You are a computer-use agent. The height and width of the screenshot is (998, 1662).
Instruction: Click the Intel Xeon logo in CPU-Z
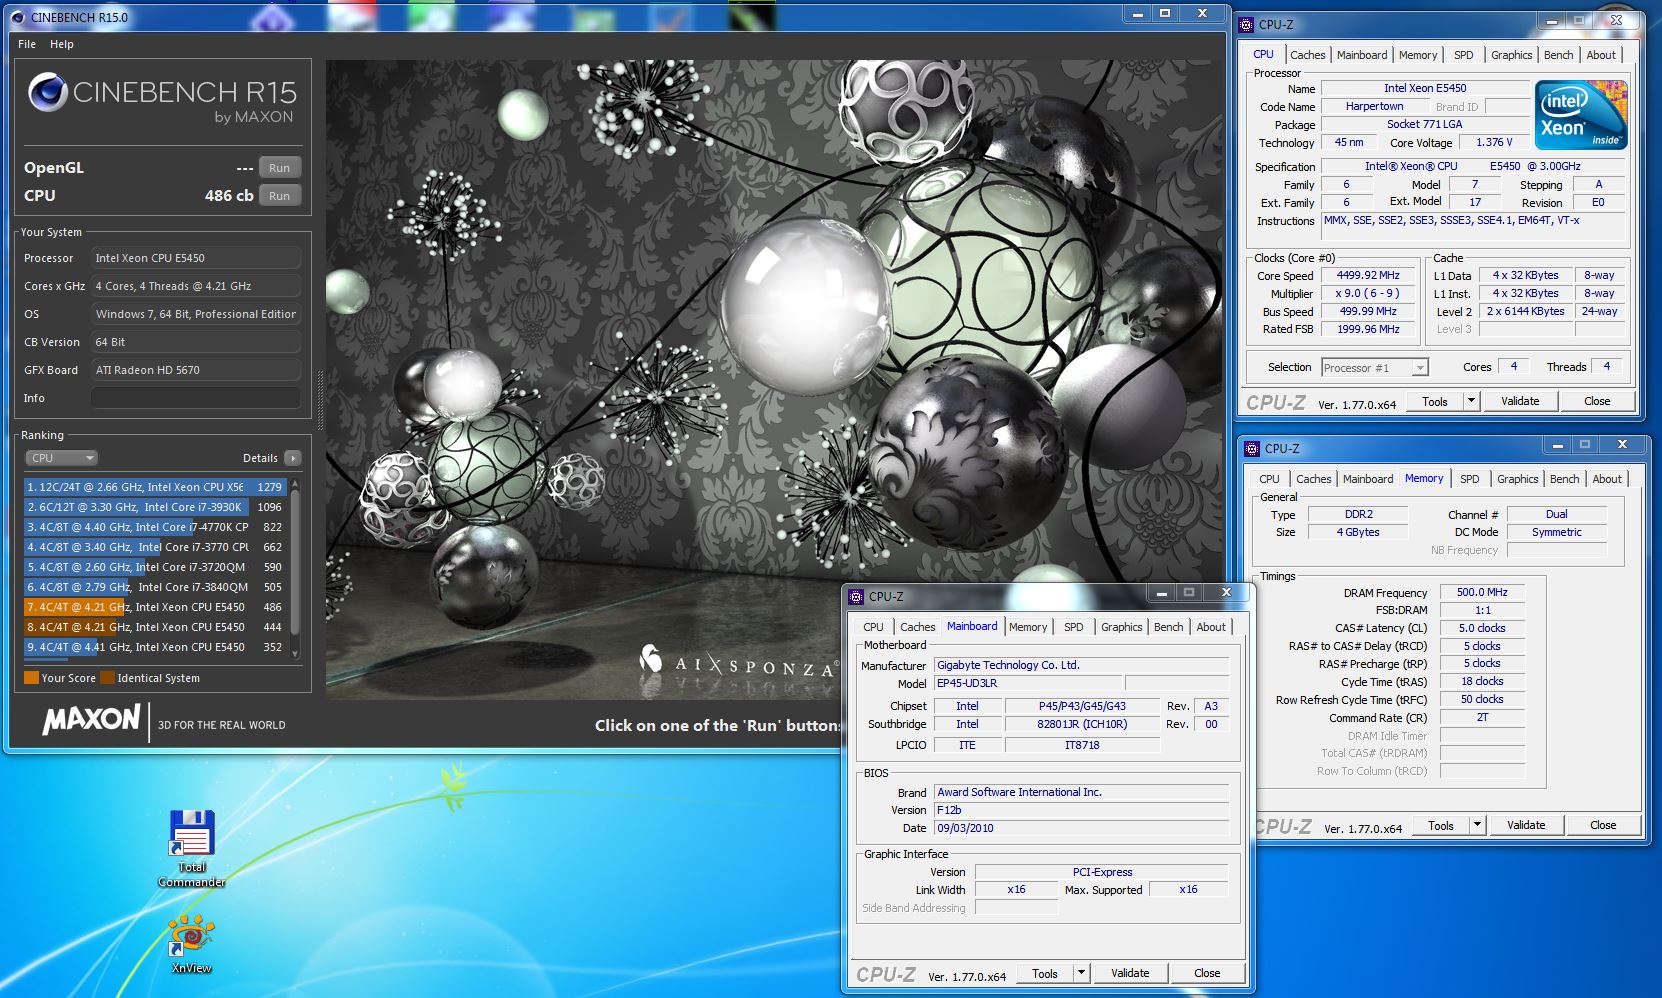[1581, 115]
